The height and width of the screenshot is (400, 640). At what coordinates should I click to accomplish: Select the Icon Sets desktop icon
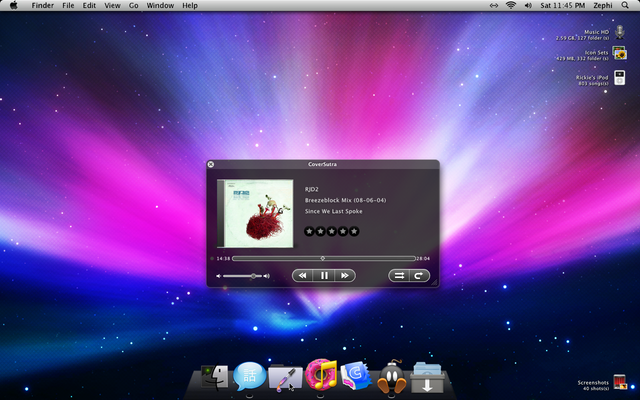click(x=619, y=53)
